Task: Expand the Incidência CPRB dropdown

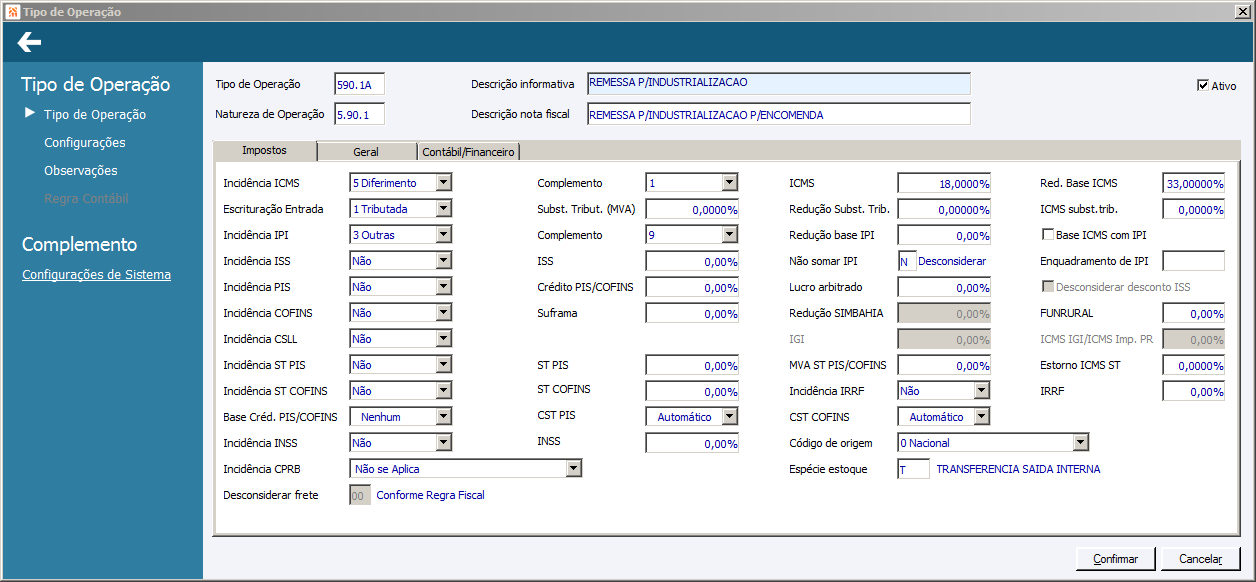Action: point(573,468)
